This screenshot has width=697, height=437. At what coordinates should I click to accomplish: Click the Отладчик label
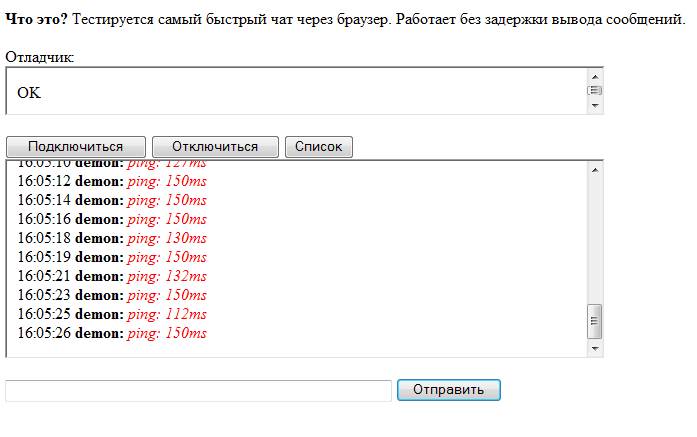point(39,57)
